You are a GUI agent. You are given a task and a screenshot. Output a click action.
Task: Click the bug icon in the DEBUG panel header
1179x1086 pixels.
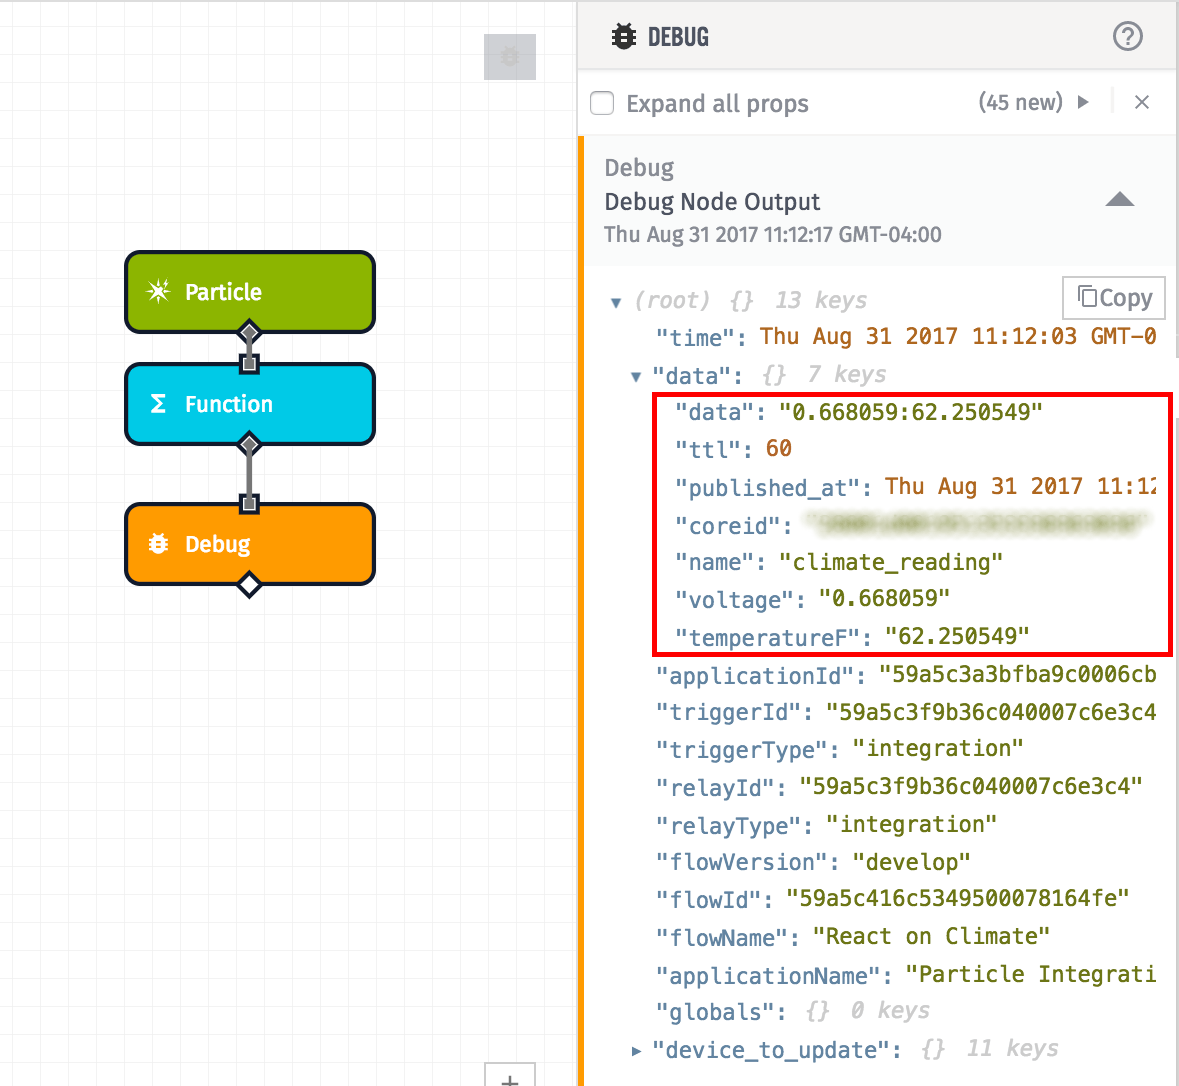pyautogui.click(x=624, y=36)
